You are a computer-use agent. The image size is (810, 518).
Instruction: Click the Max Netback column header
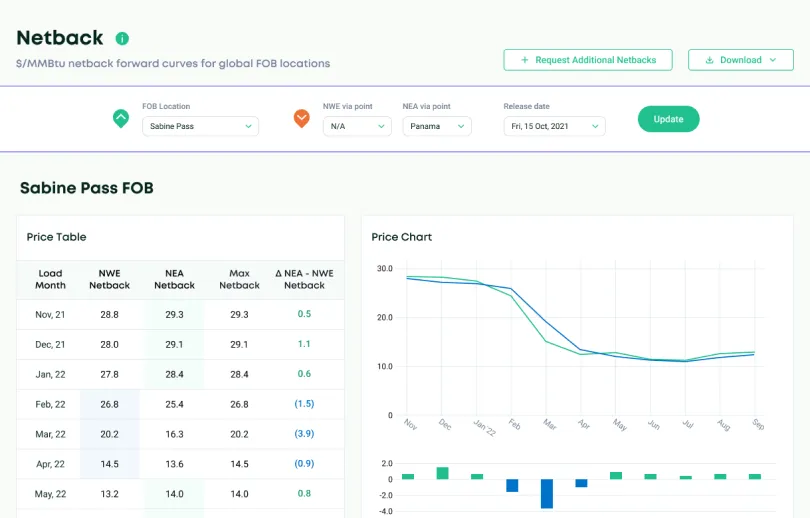coord(239,279)
